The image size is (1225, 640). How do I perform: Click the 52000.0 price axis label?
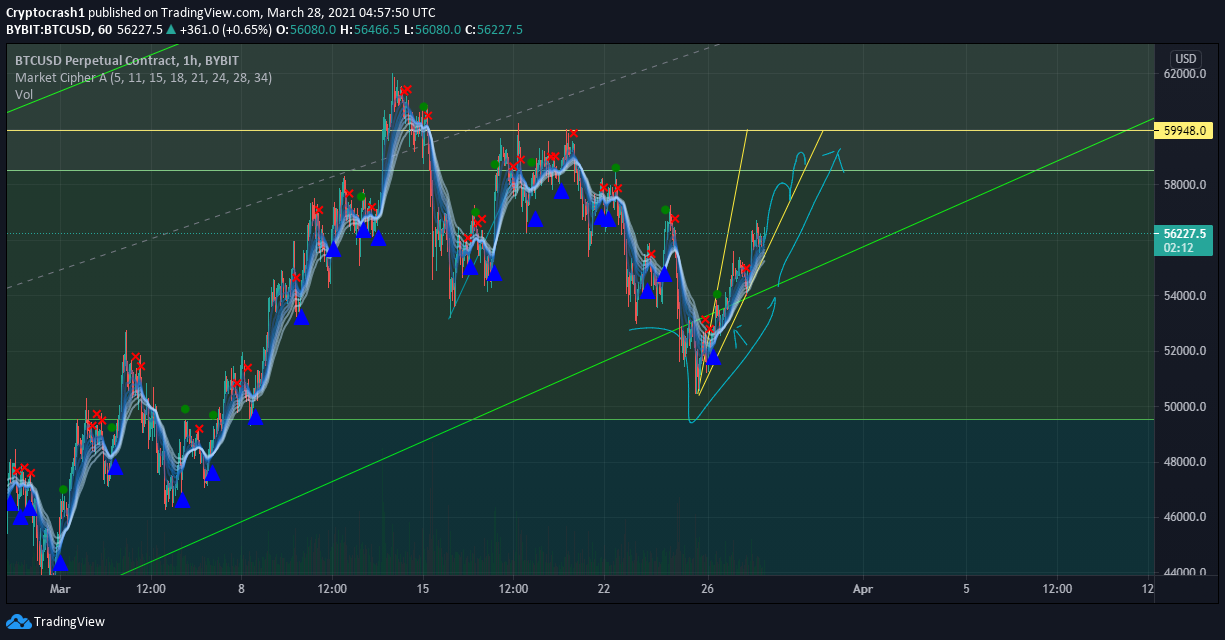(1186, 351)
